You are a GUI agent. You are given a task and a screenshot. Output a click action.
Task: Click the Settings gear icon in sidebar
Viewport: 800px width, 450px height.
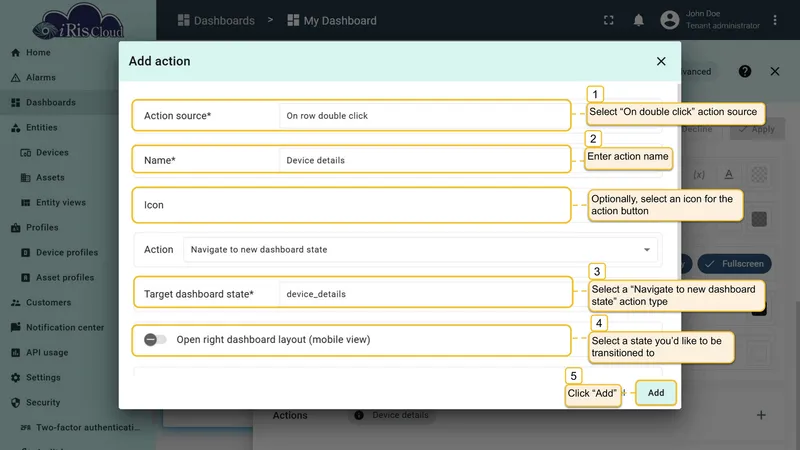15,378
